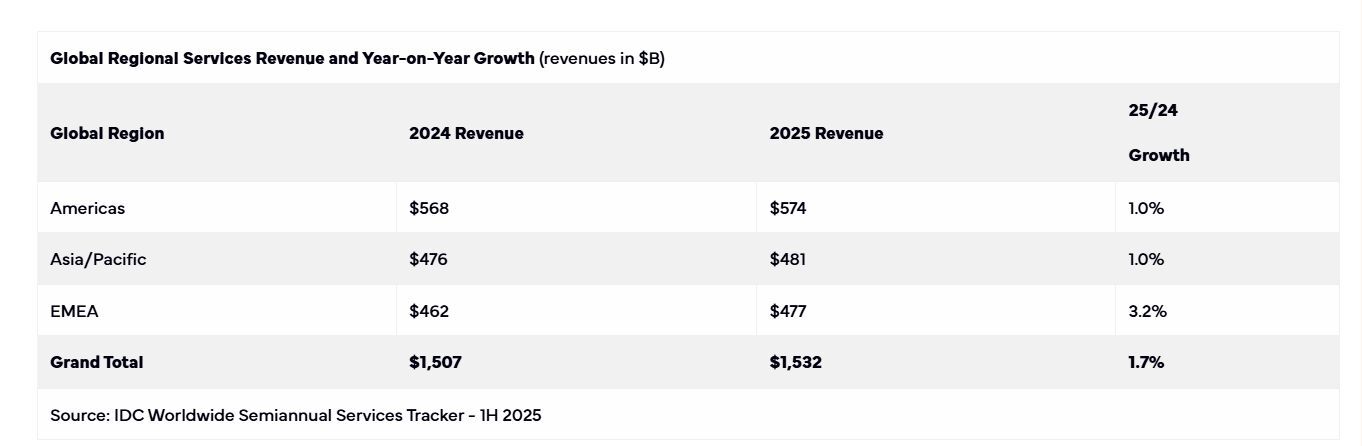1362x446 pixels.
Task: Click the Asia/Pacific 2025 value $481
Action: click(788, 259)
